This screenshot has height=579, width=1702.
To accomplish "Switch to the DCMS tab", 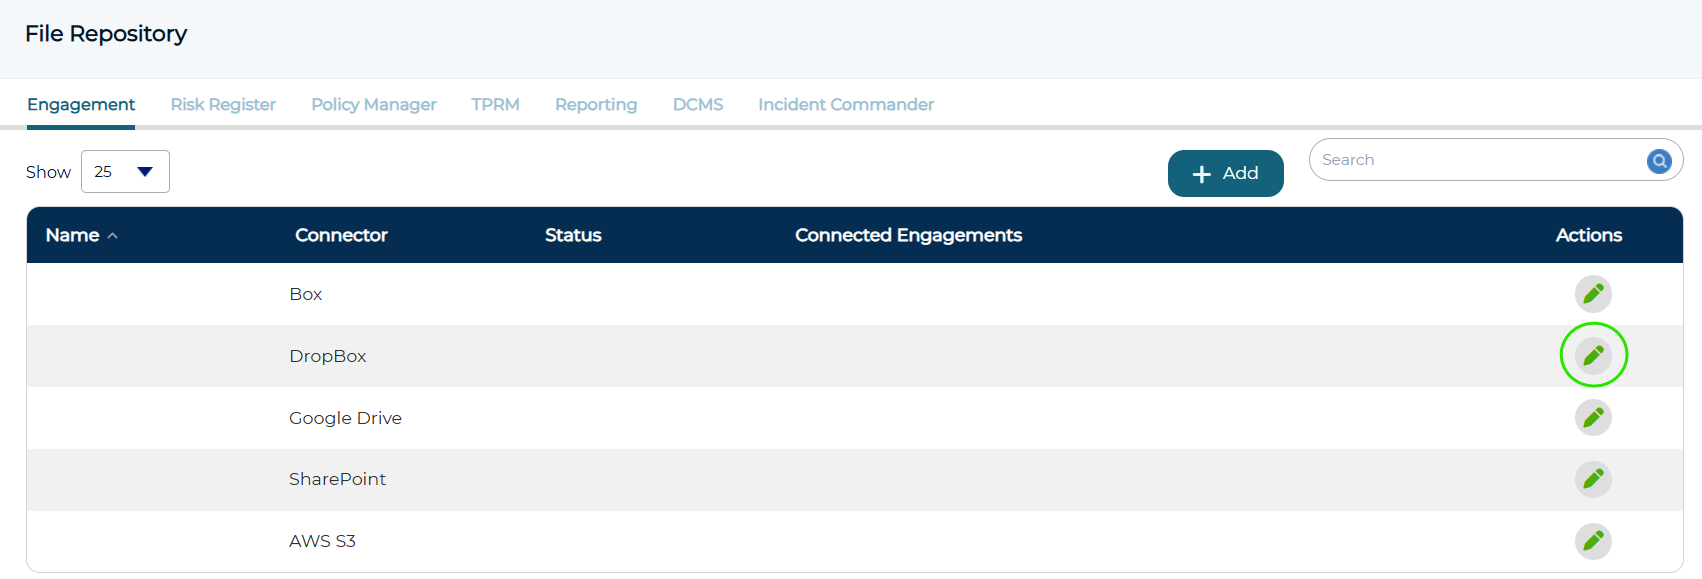I will [x=698, y=104].
